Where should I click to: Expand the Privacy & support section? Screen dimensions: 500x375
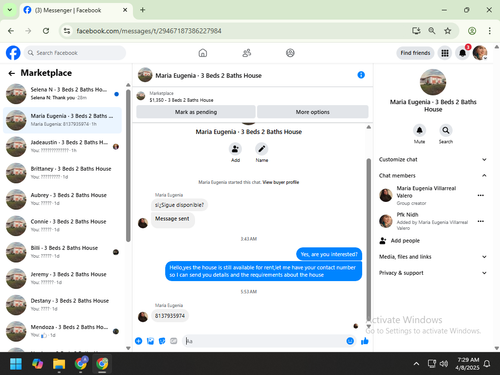(433, 273)
